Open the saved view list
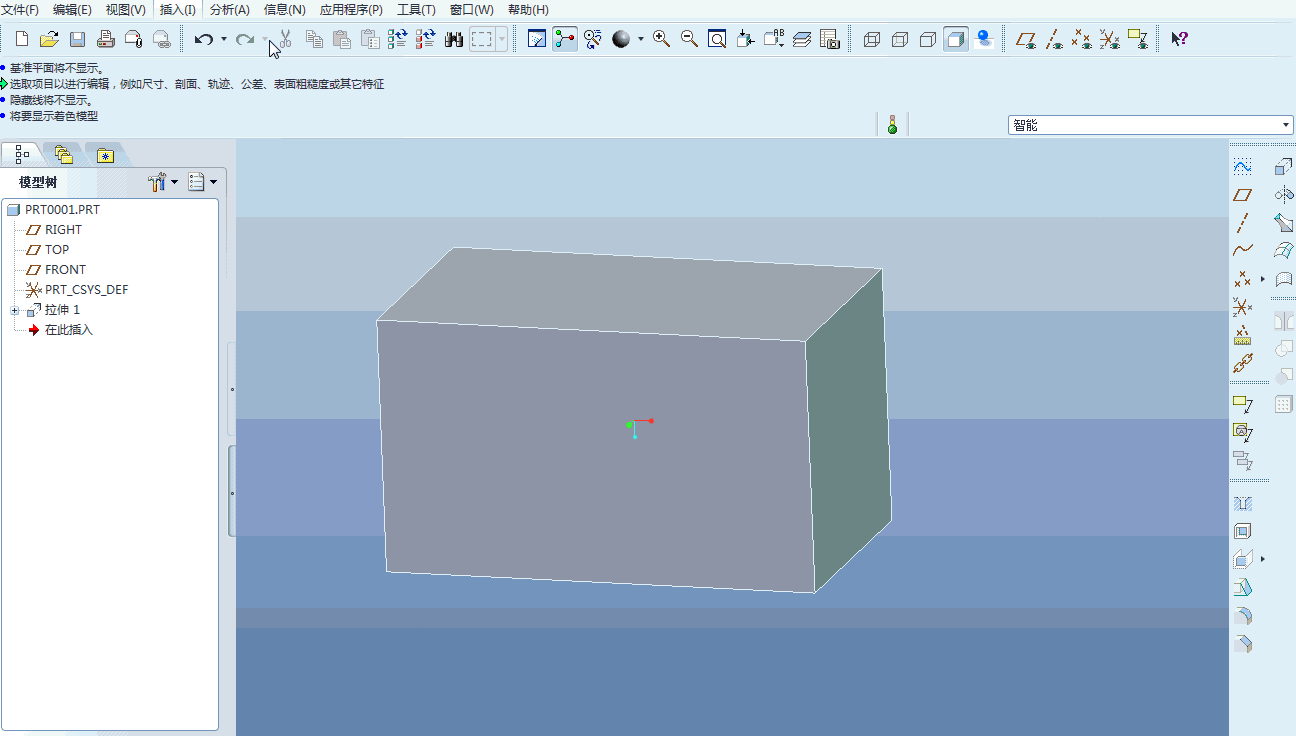The width and height of the screenshot is (1296, 736). (773, 39)
